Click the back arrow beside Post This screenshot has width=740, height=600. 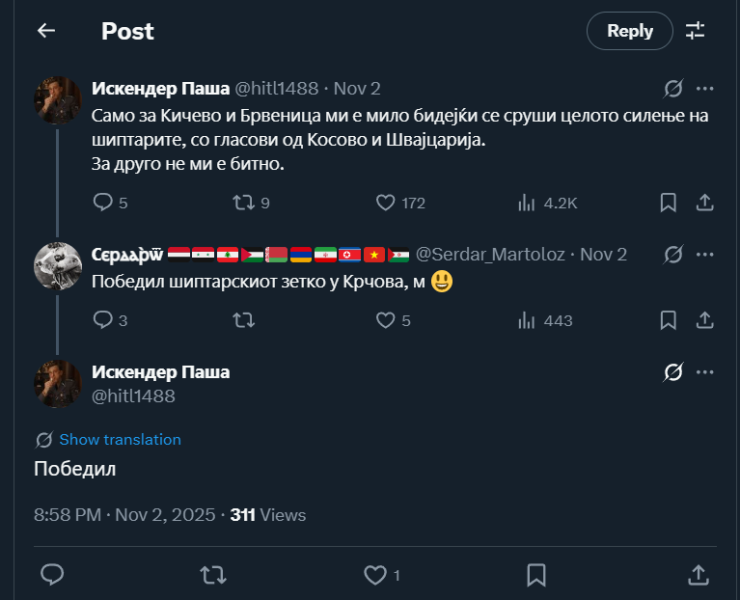point(46,31)
